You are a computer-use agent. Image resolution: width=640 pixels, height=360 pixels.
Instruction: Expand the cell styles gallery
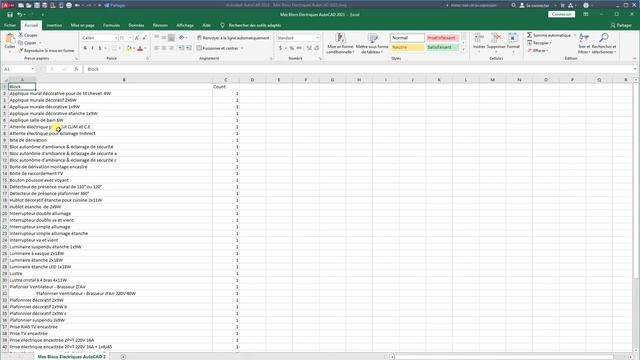[463, 50]
